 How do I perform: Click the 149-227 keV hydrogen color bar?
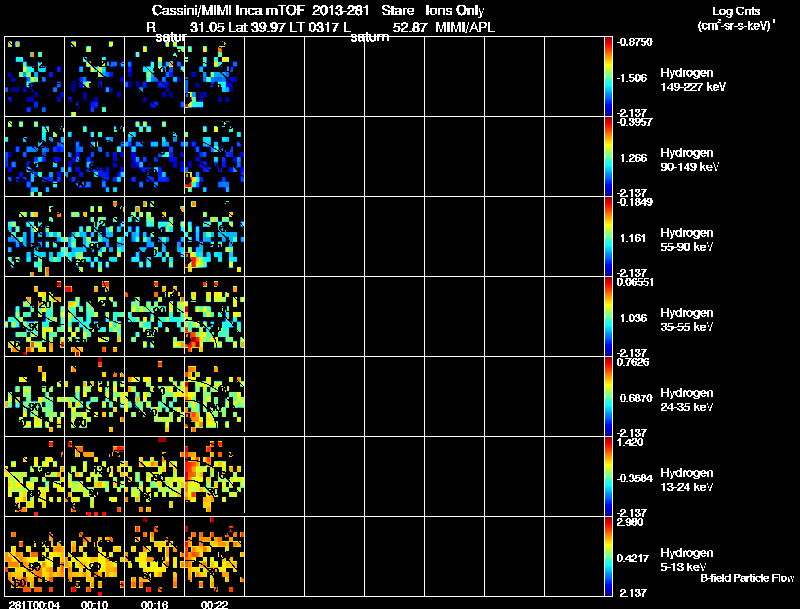pyautogui.click(x=608, y=77)
